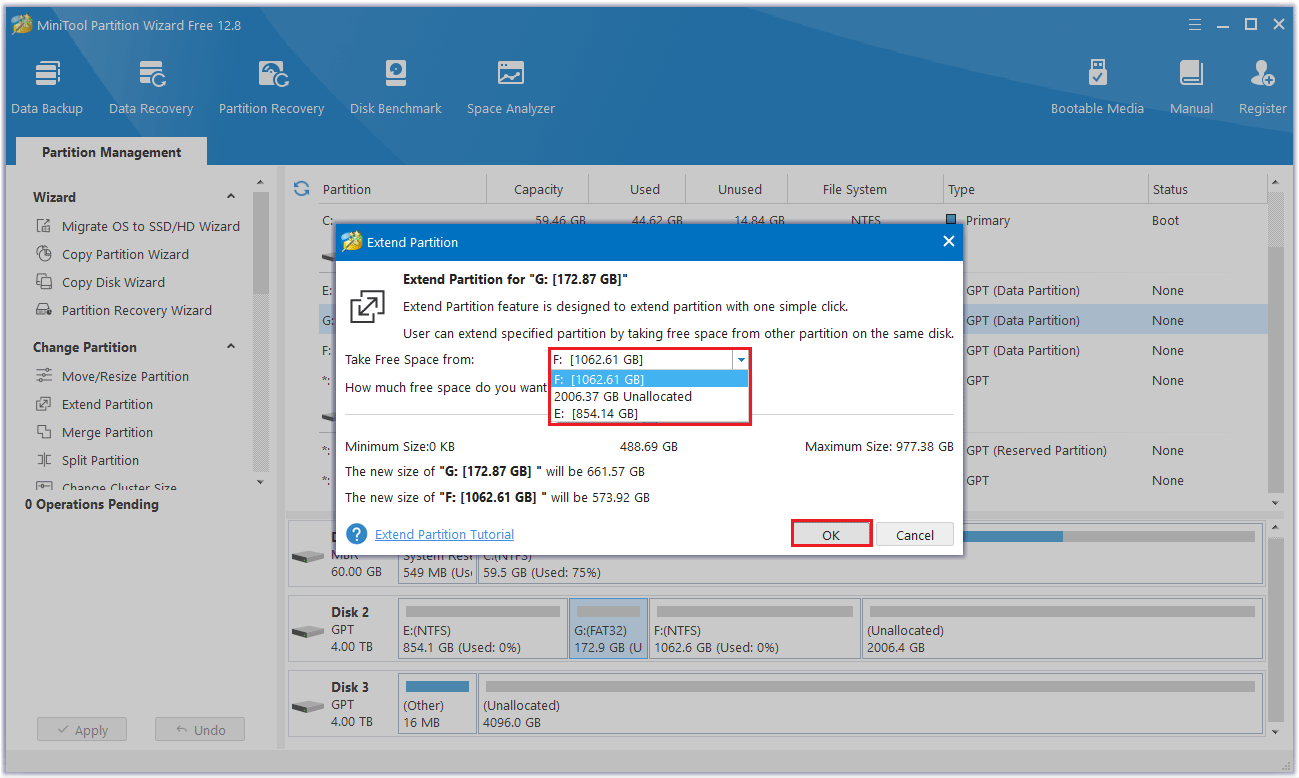The image size is (1299, 778).
Task: Confirm with the OK button
Action: coord(831,534)
